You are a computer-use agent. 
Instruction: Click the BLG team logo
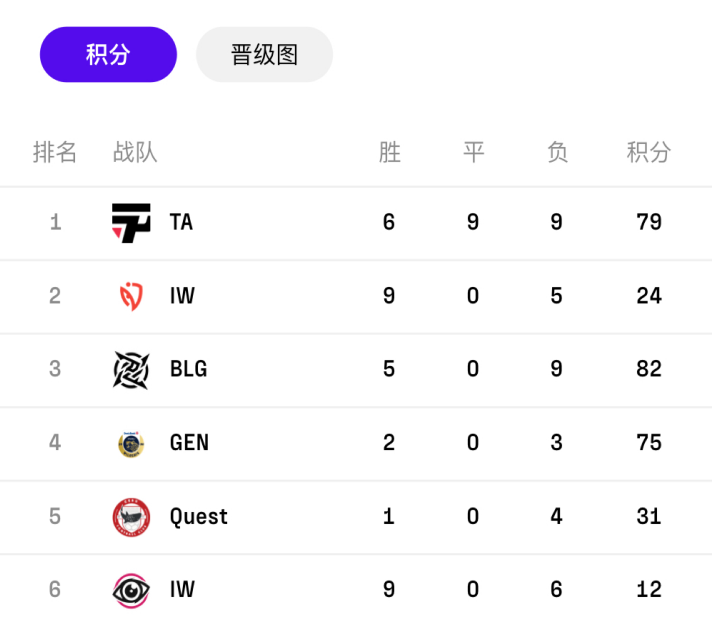[131, 370]
